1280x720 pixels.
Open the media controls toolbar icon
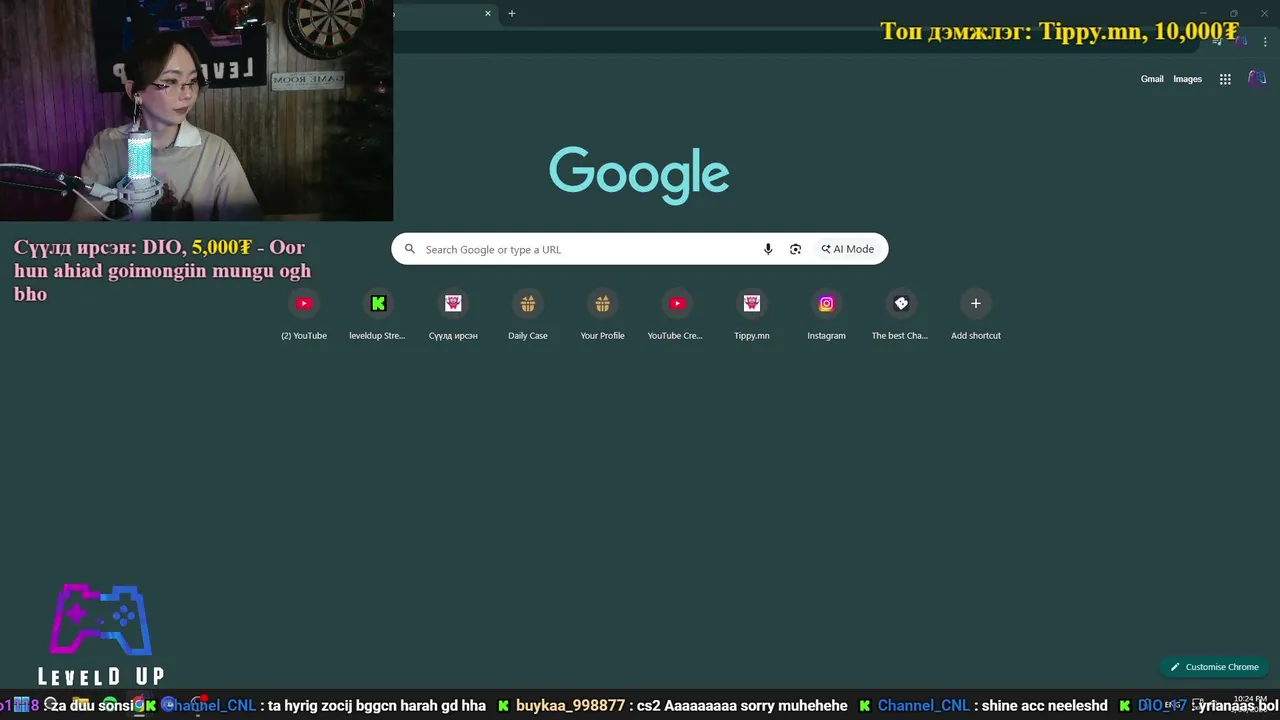(x=1219, y=41)
